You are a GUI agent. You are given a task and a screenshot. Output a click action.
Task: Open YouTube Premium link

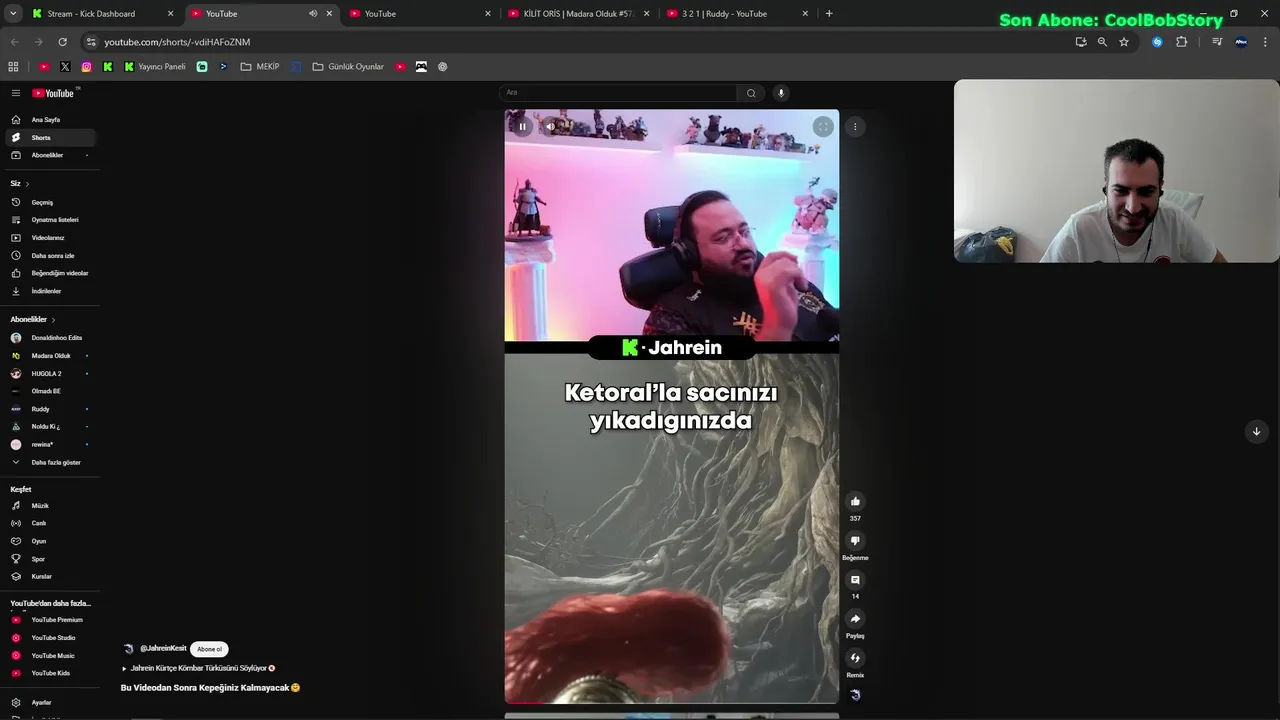pyautogui.click(x=50, y=620)
